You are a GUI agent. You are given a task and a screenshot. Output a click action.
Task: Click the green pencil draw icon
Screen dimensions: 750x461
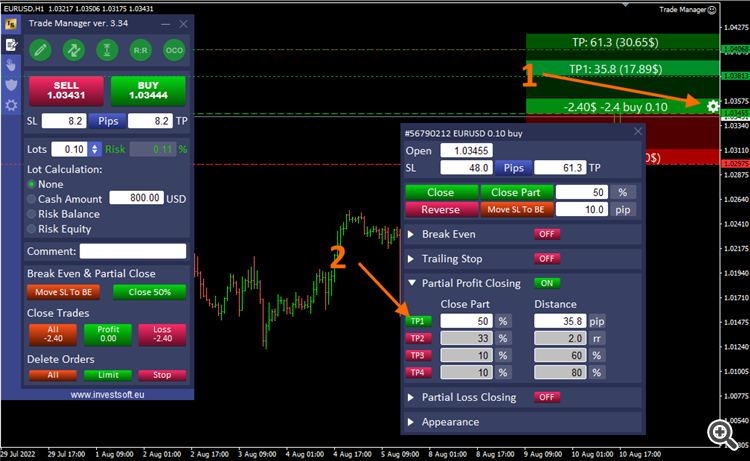pyautogui.click(x=40, y=50)
